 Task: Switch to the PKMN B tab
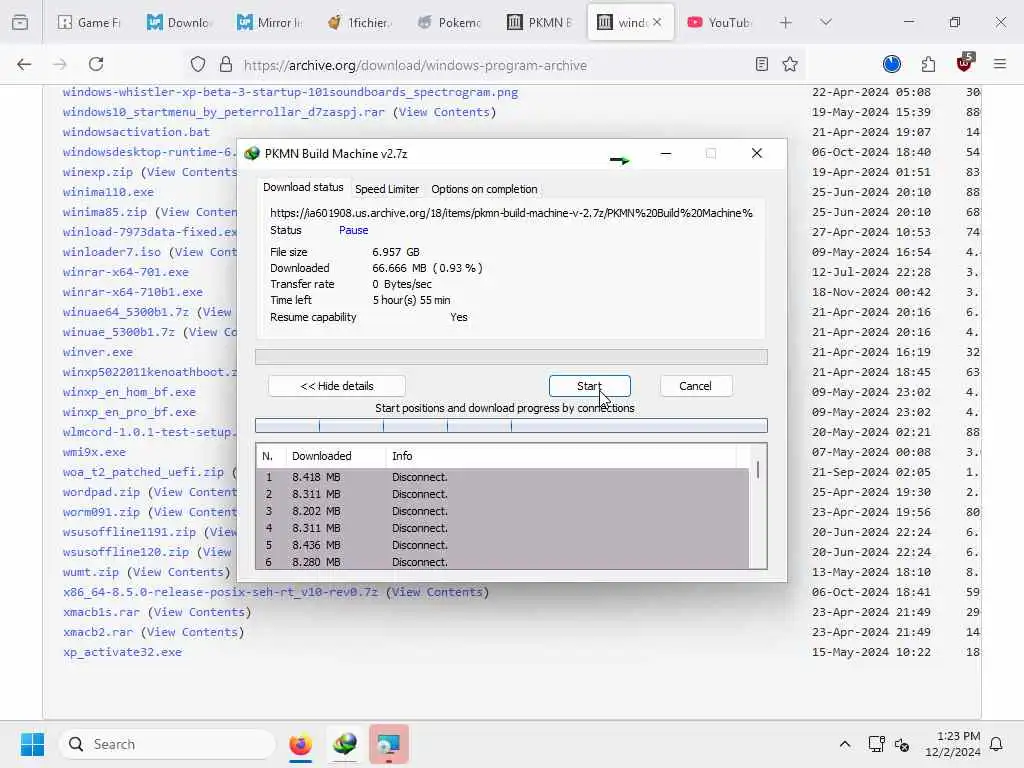[x=539, y=22]
